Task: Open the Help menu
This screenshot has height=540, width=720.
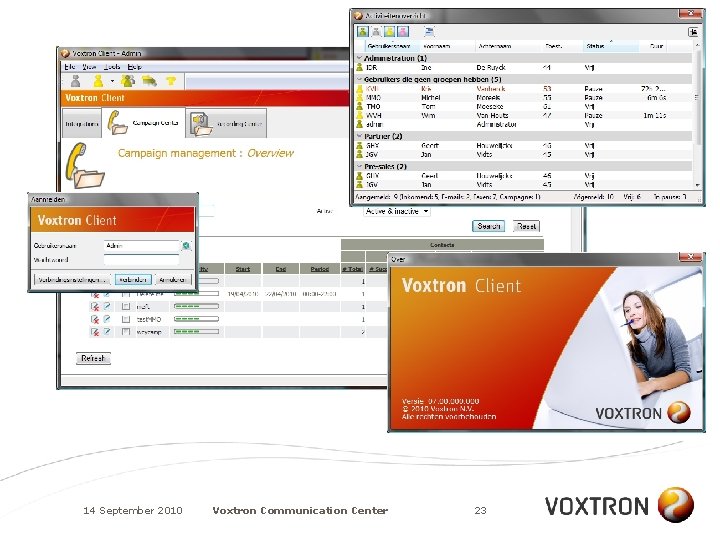Action: 134,67
